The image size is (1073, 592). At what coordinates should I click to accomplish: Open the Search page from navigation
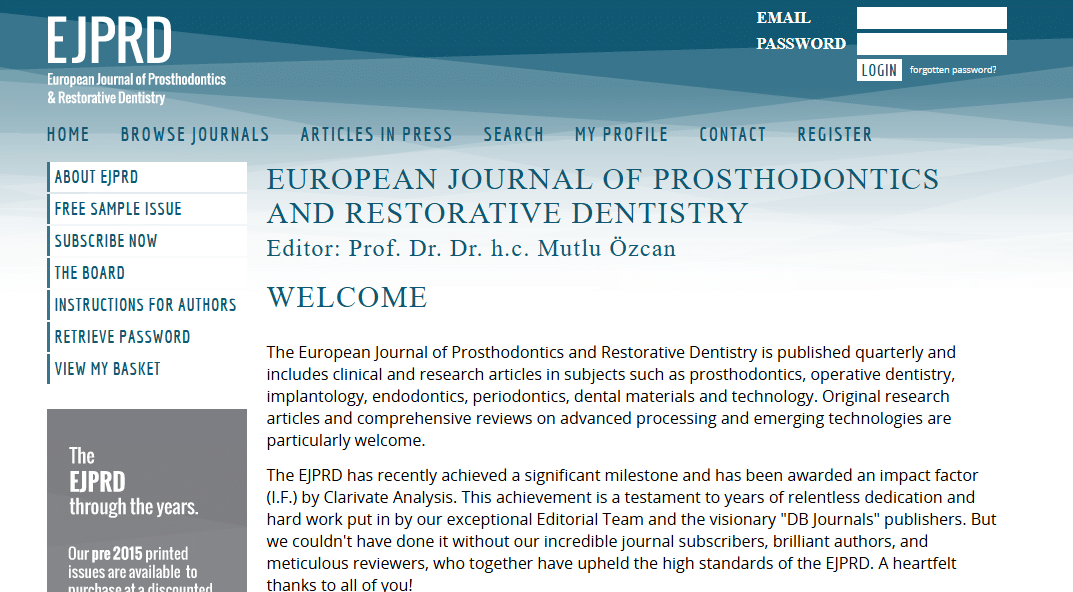click(x=514, y=134)
